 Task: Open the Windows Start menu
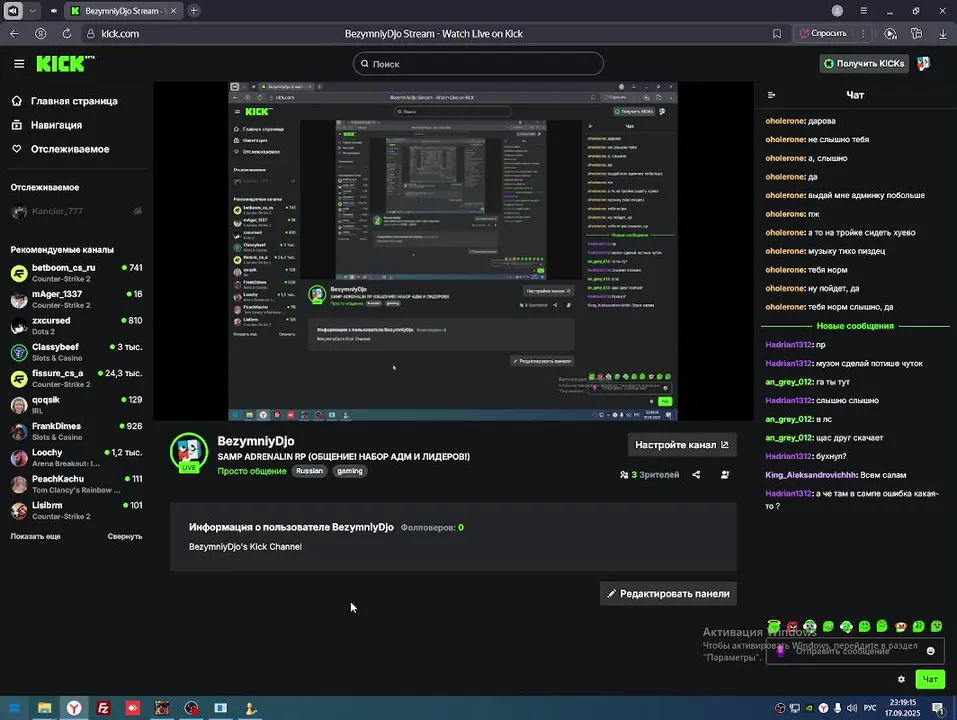coord(15,708)
